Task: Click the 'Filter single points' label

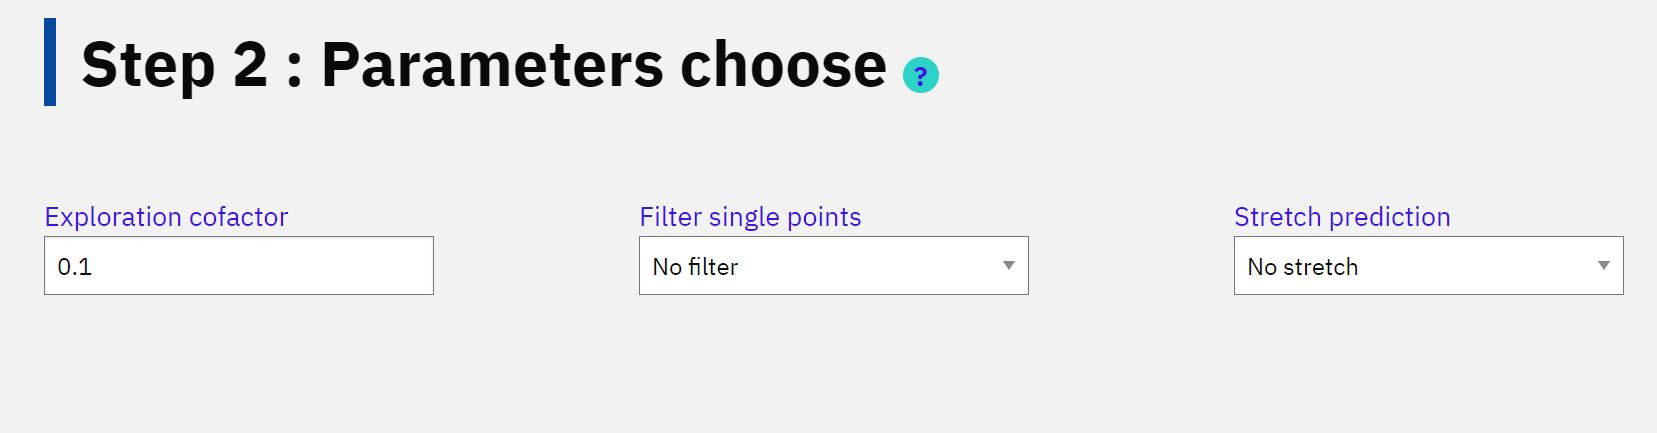Action: point(750,217)
